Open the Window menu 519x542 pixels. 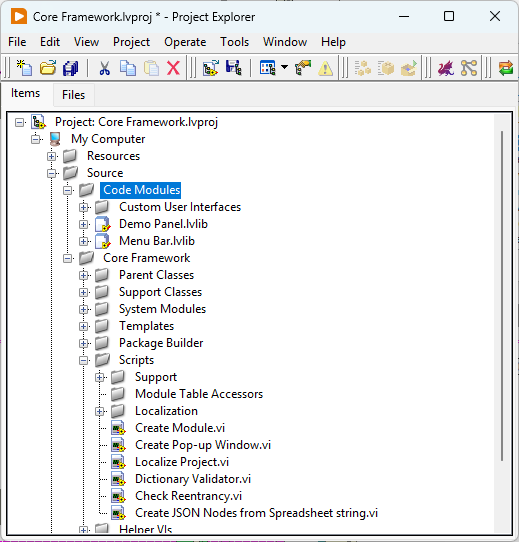(x=285, y=42)
